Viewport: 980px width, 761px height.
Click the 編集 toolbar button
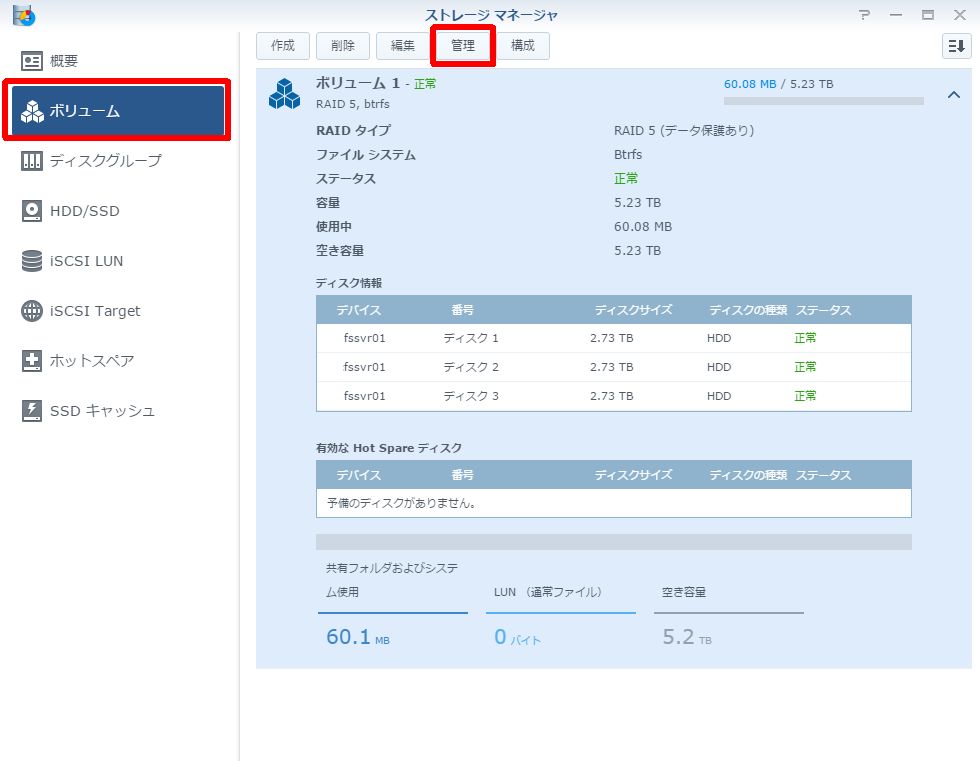[x=403, y=46]
